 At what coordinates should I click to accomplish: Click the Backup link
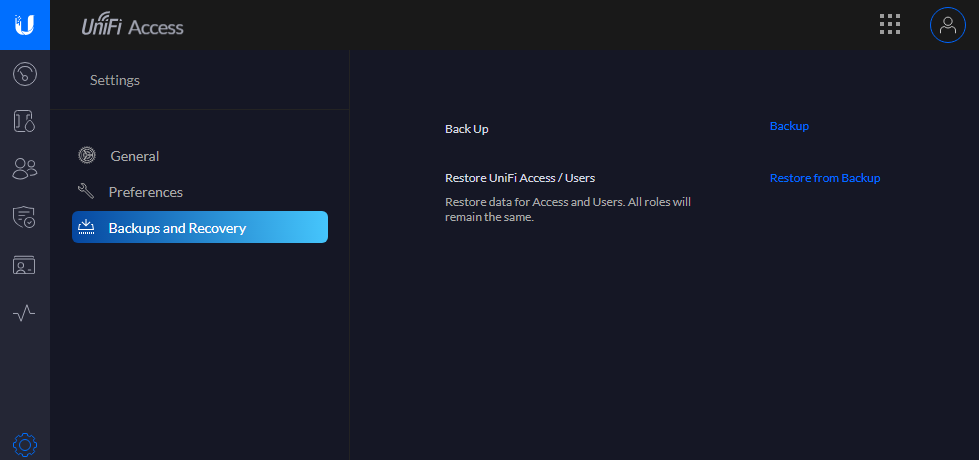(789, 126)
